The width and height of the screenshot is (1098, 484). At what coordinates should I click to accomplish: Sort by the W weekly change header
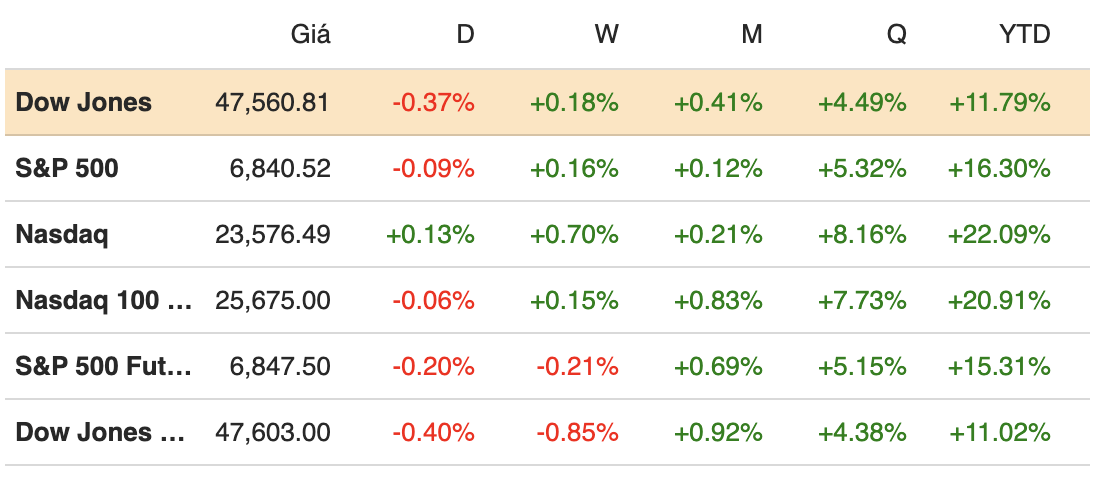click(x=606, y=35)
